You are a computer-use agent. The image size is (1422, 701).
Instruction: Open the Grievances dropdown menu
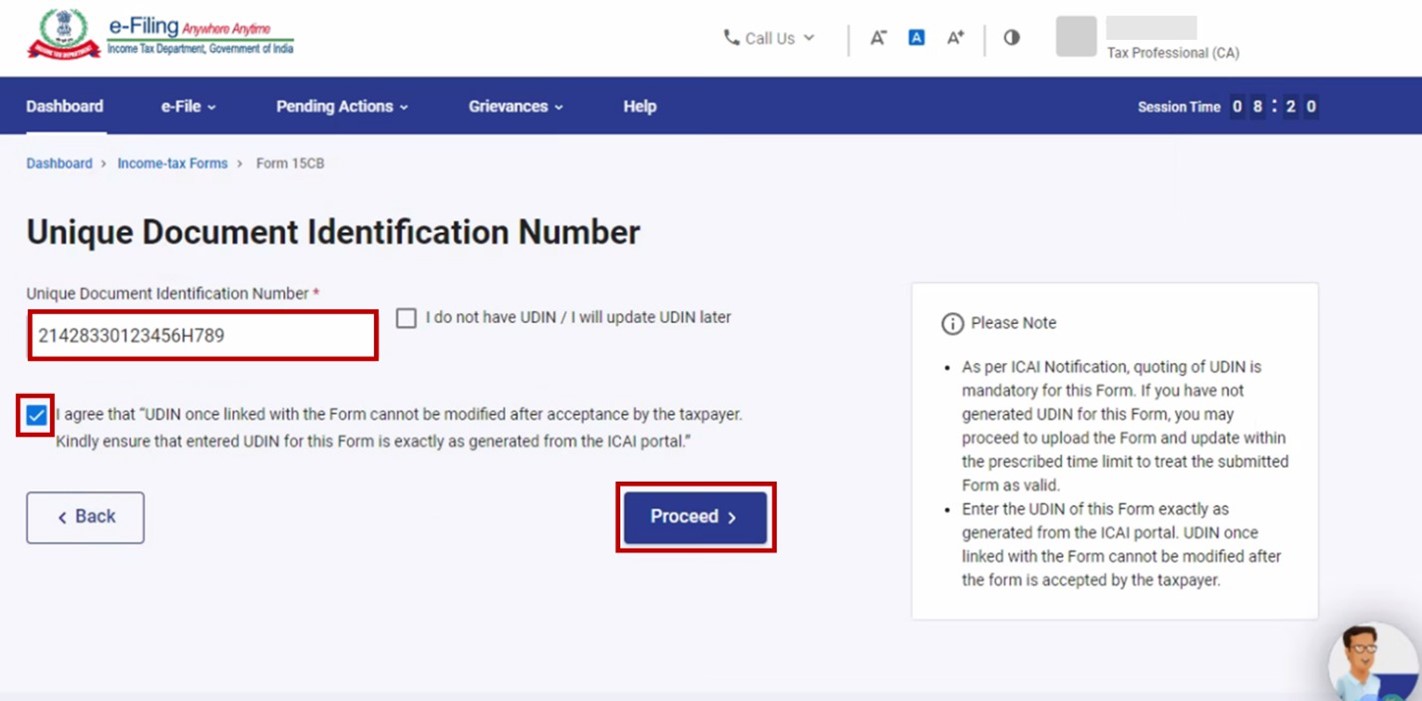(x=515, y=106)
